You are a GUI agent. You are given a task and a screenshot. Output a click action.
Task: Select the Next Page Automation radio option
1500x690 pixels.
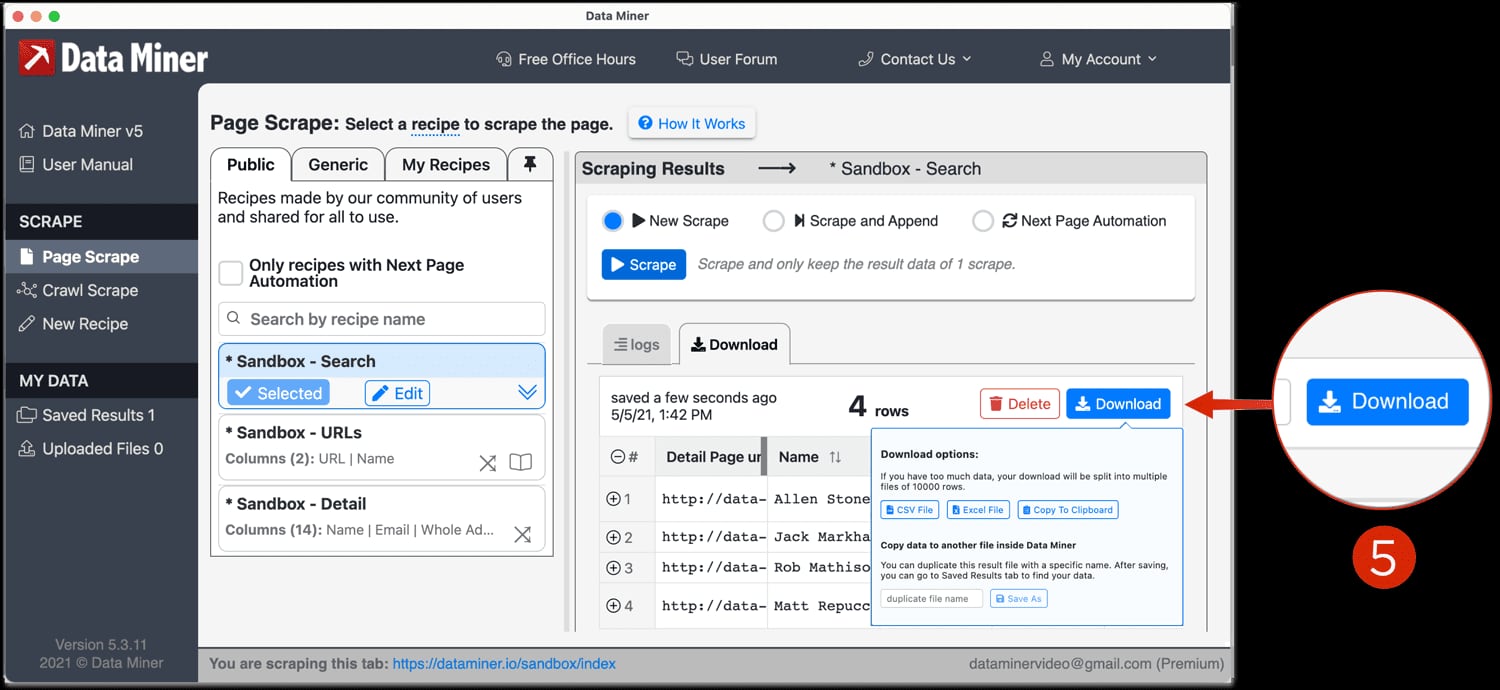(x=984, y=221)
